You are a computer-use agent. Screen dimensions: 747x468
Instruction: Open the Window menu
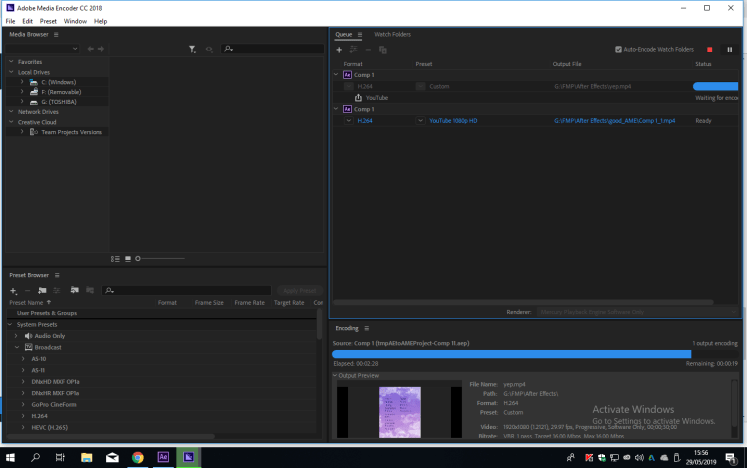(x=75, y=21)
